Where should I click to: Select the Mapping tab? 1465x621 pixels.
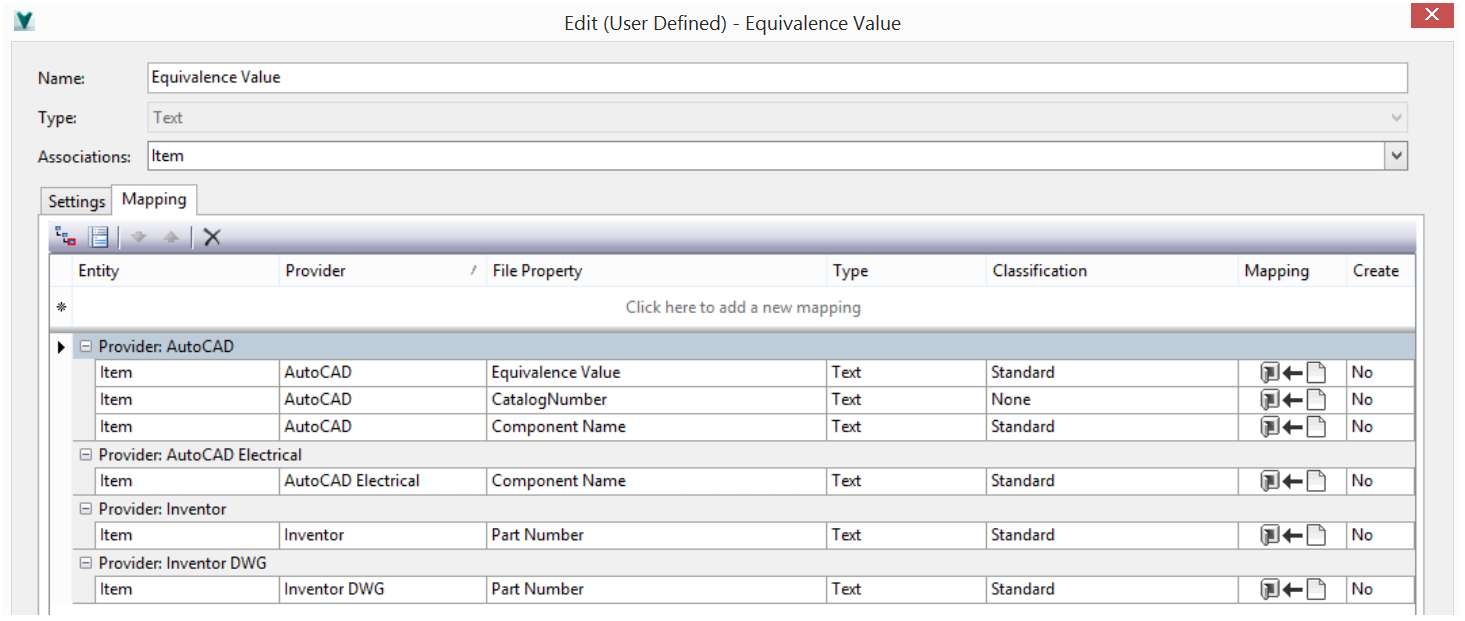pos(154,200)
